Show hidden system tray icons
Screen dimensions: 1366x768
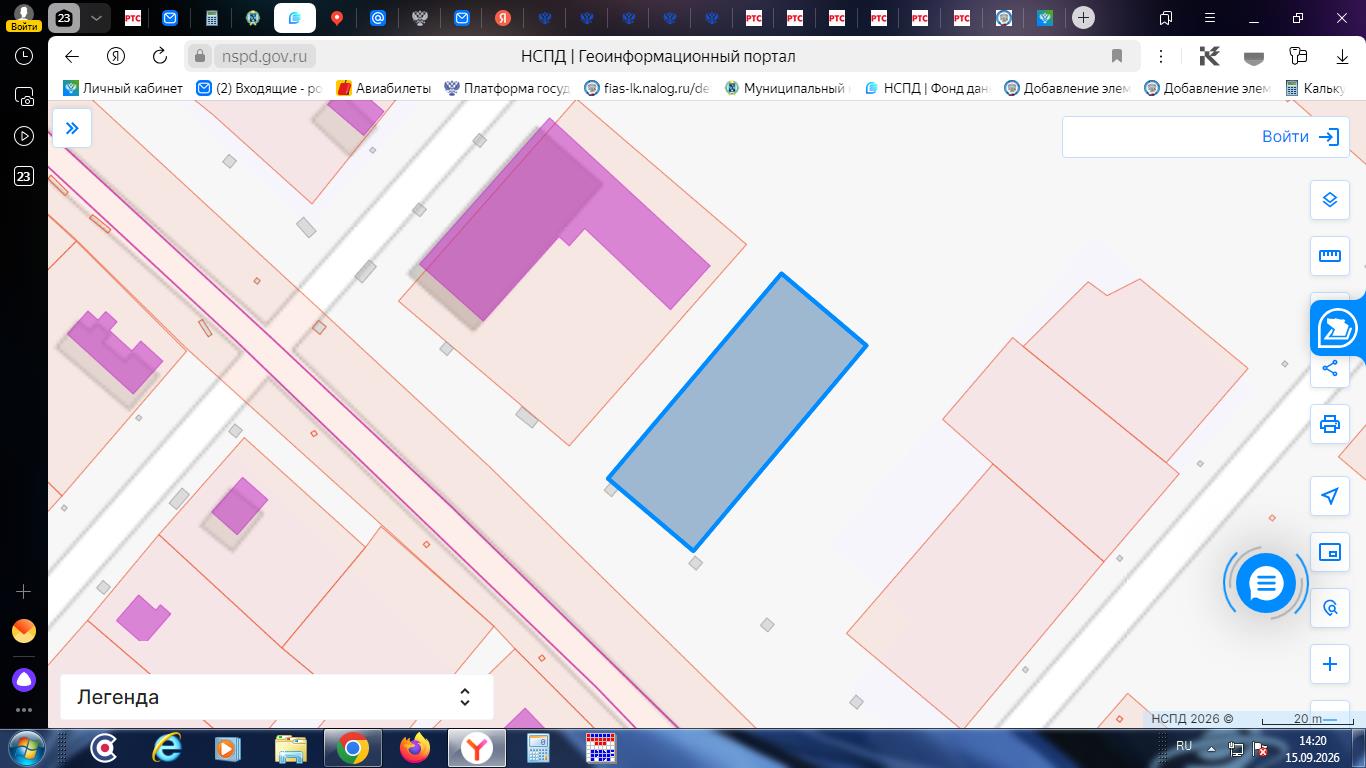click(1212, 747)
